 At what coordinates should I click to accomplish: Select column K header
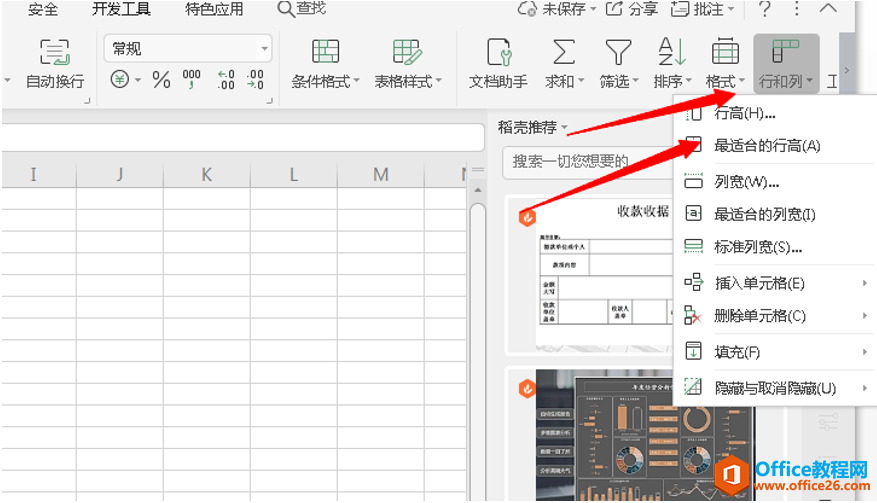click(206, 175)
